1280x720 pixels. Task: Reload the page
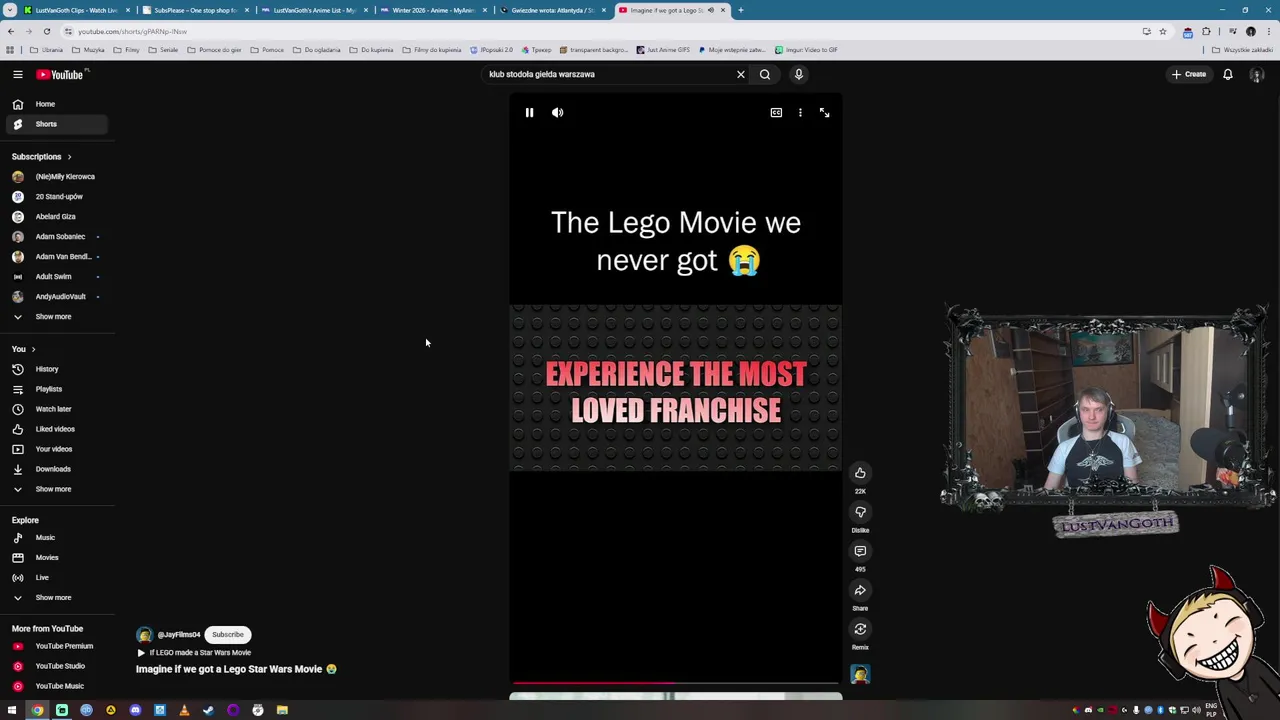coord(46,31)
